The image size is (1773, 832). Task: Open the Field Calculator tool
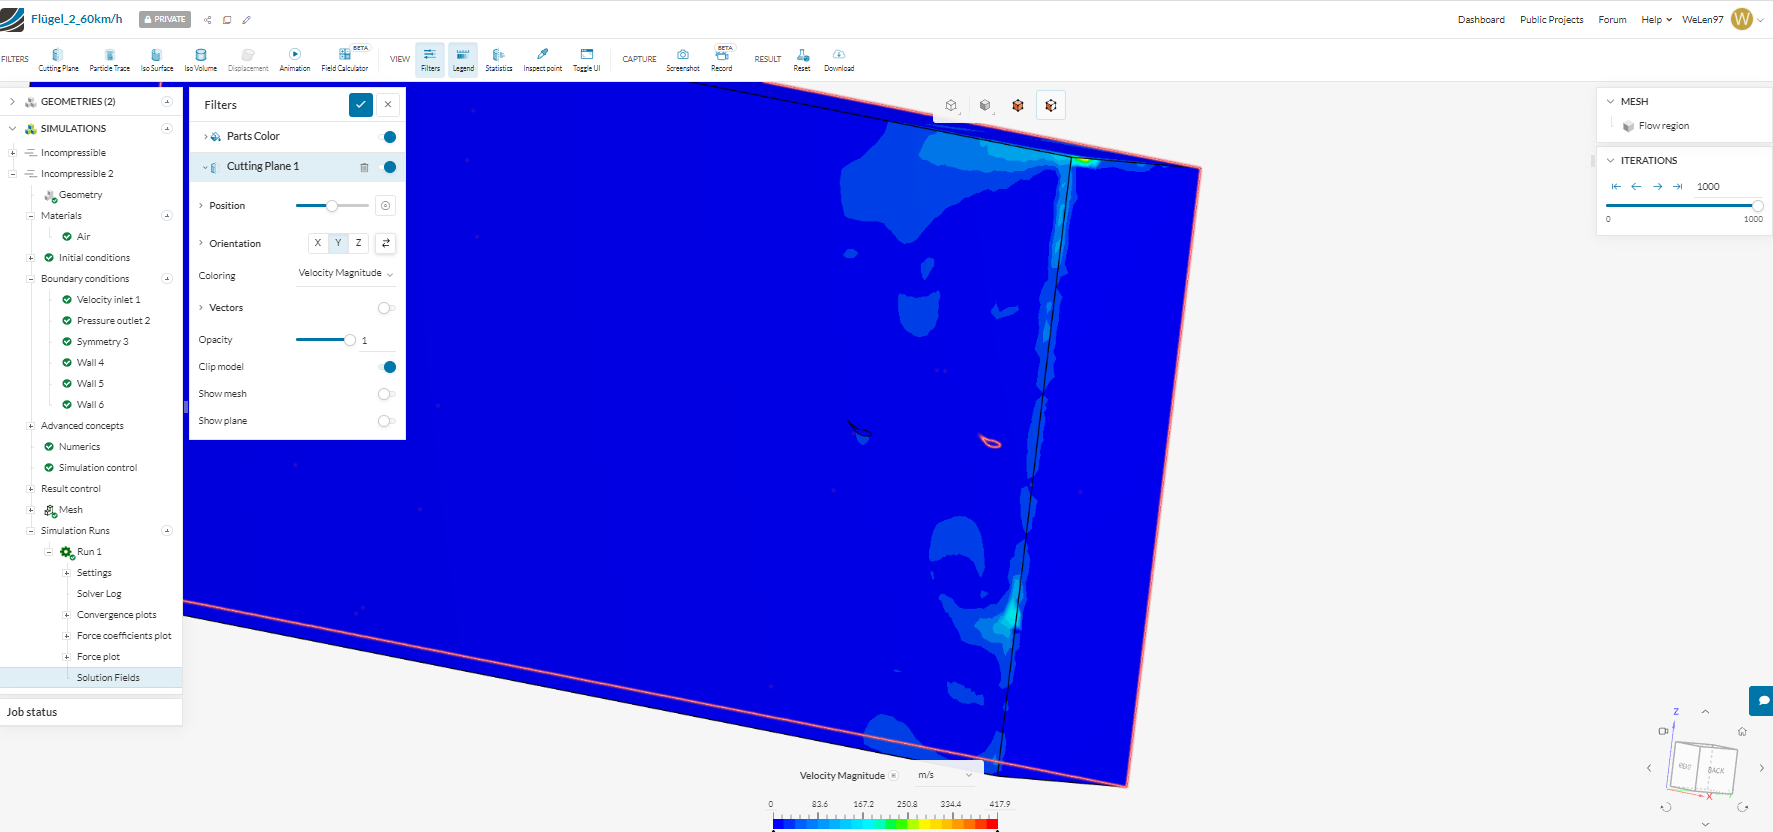(x=344, y=60)
